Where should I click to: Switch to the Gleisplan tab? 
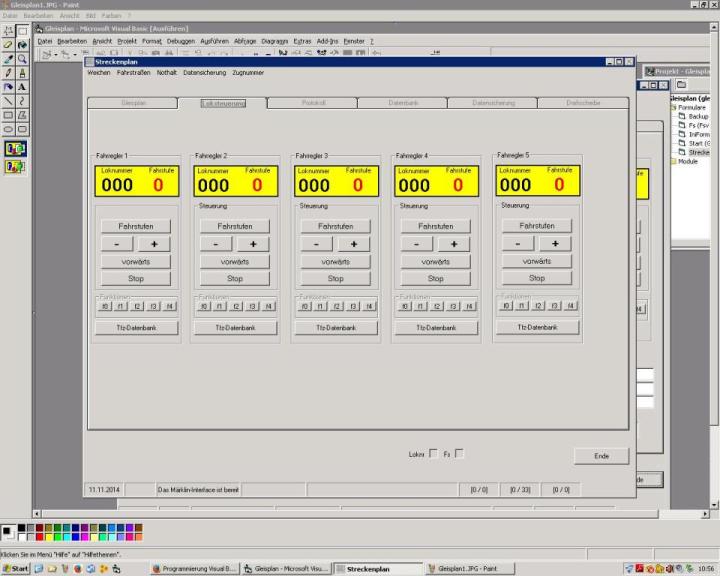pos(132,103)
